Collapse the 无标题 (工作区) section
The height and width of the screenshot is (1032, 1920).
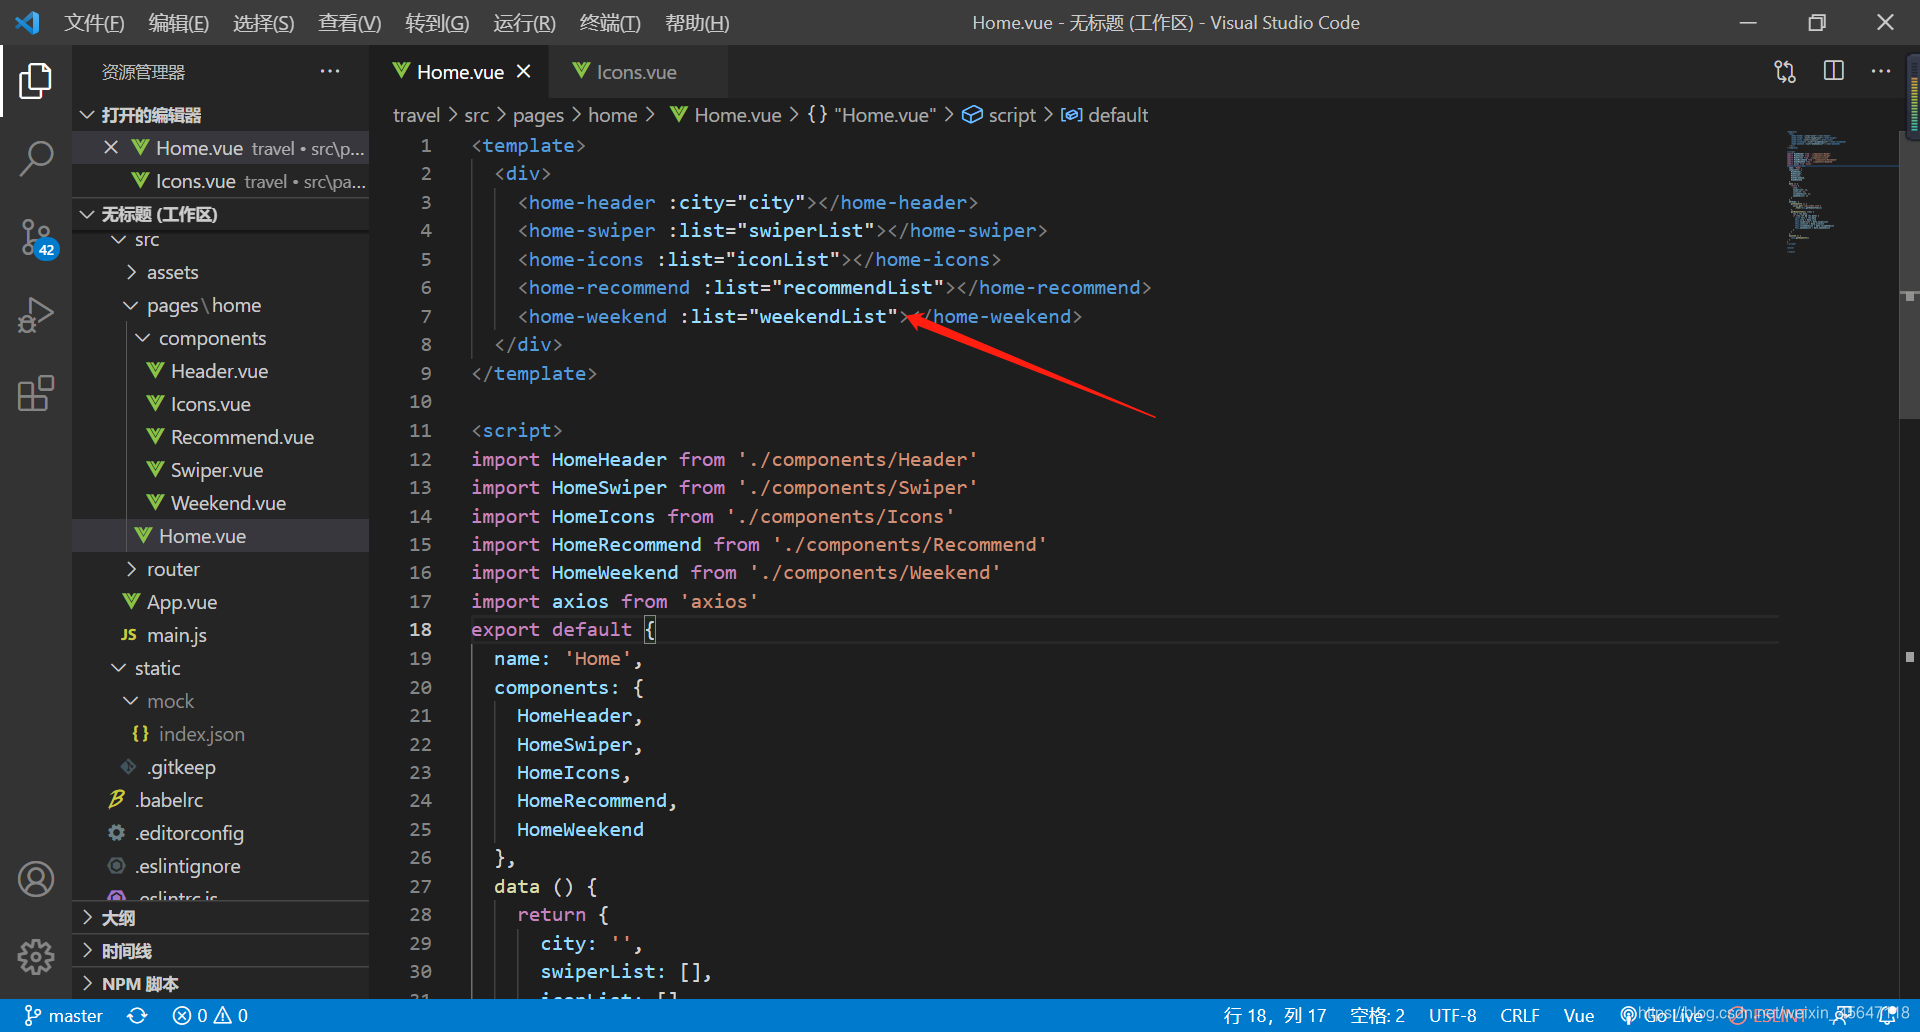point(222,214)
